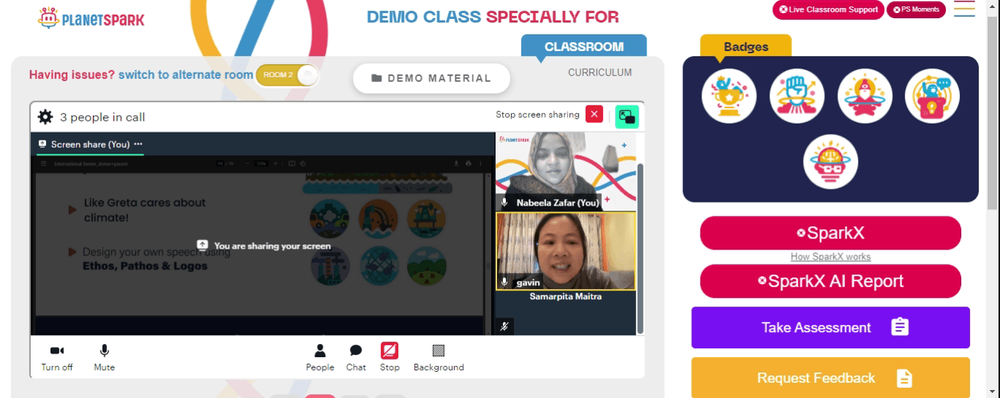
Task: Click Take Assessment button
Action: (830, 328)
